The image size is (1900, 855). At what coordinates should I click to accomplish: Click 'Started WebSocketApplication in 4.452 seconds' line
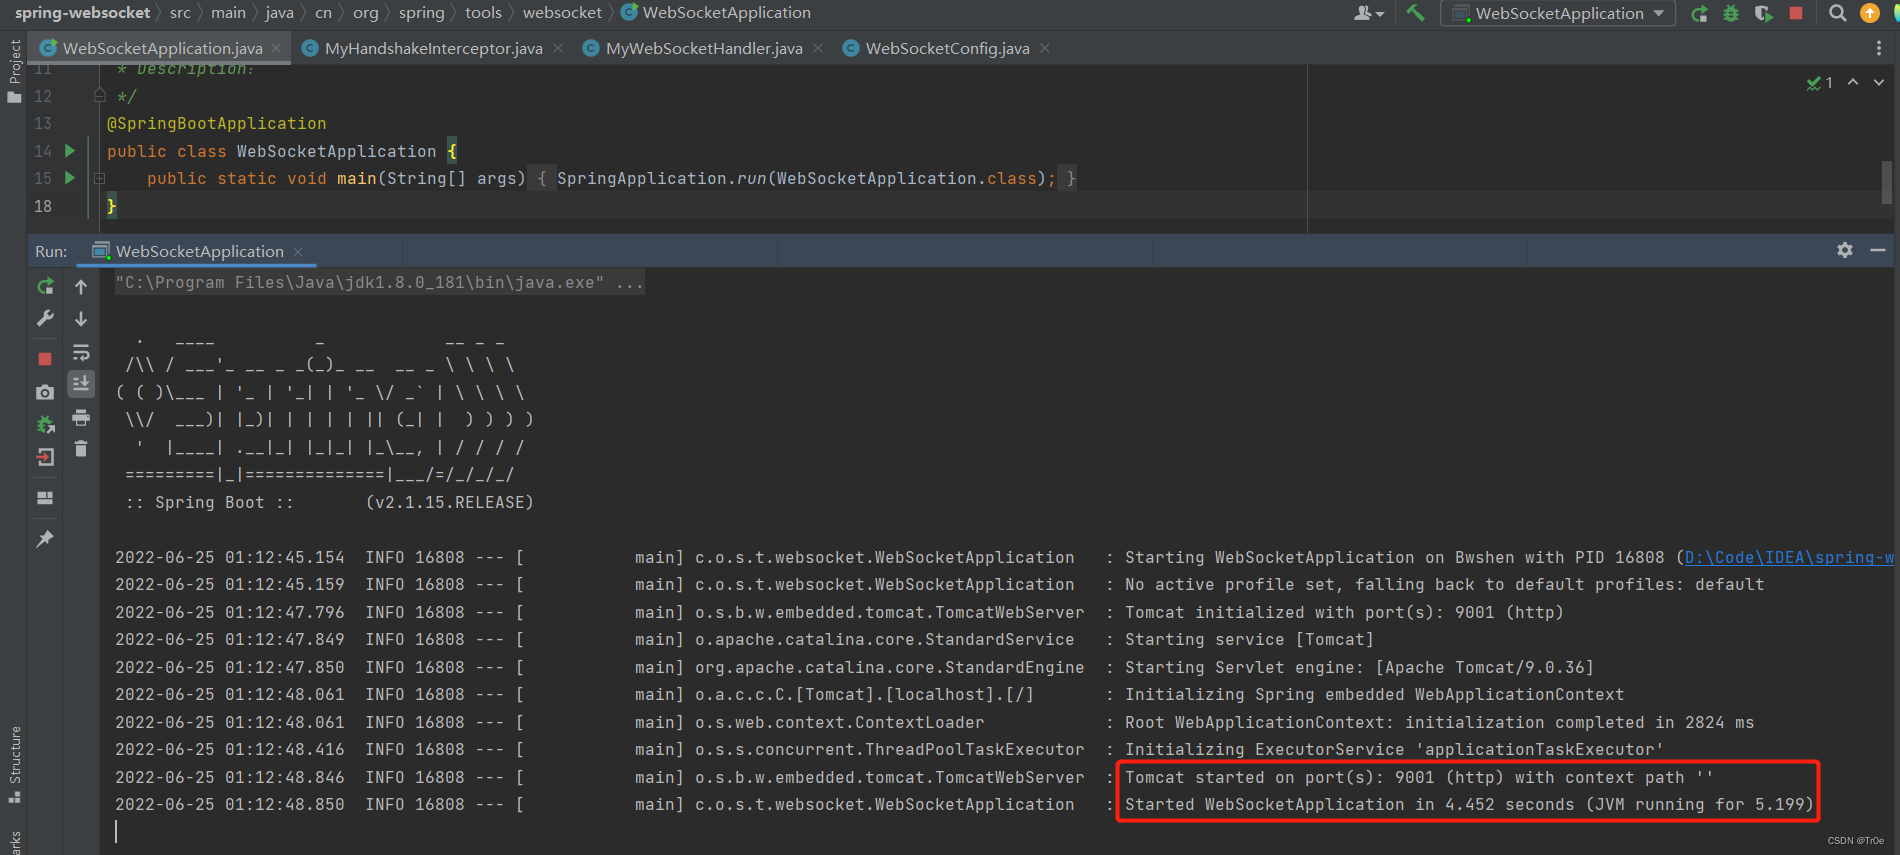(x=1469, y=805)
